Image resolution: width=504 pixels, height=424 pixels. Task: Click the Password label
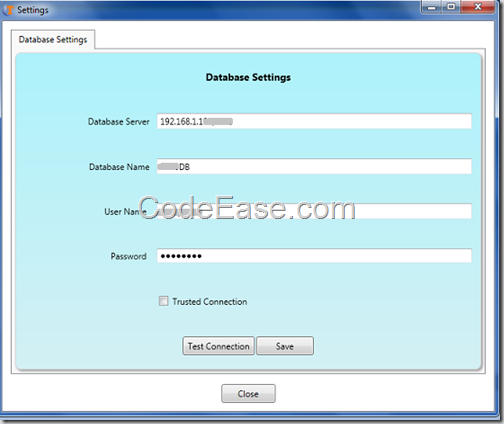pyautogui.click(x=128, y=256)
